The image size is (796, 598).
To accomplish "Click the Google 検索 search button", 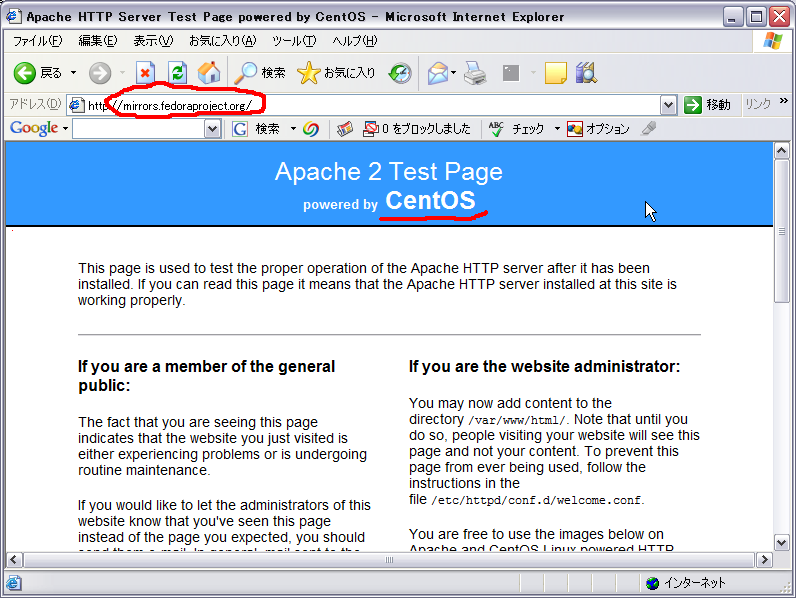I will coord(256,129).
